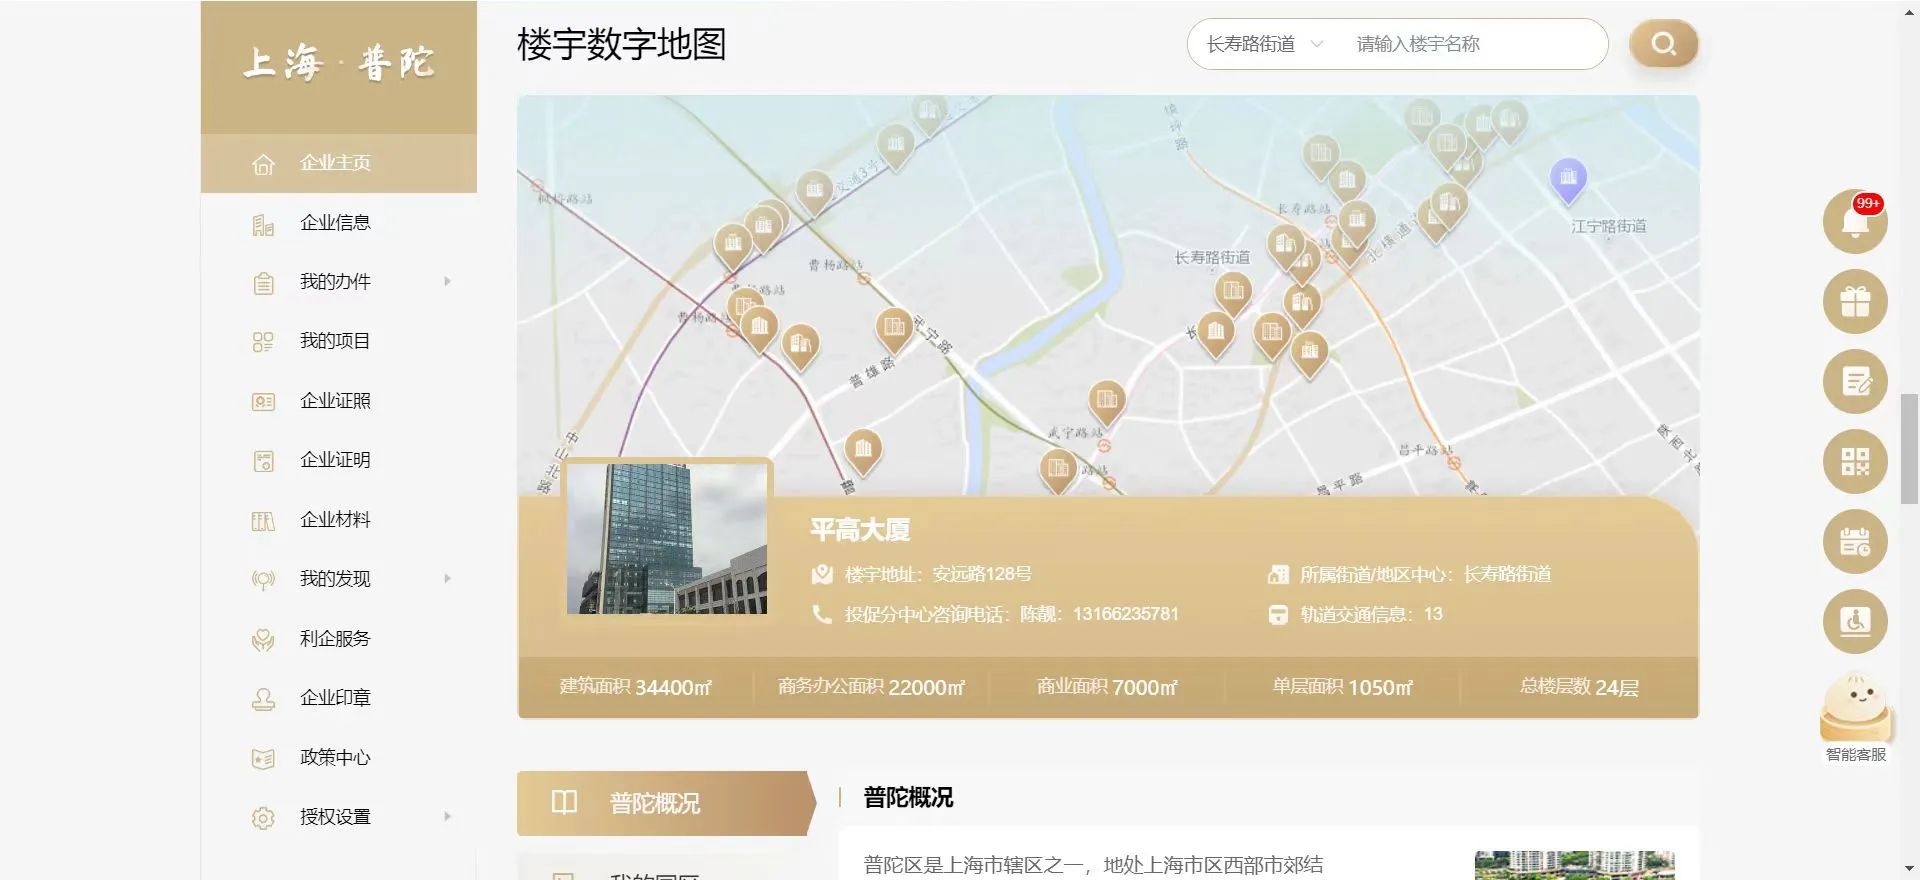The height and width of the screenshot is (880, 1920).
Task: Expand the 我的办件 submenu arrow
Action: tap(447, 282)
